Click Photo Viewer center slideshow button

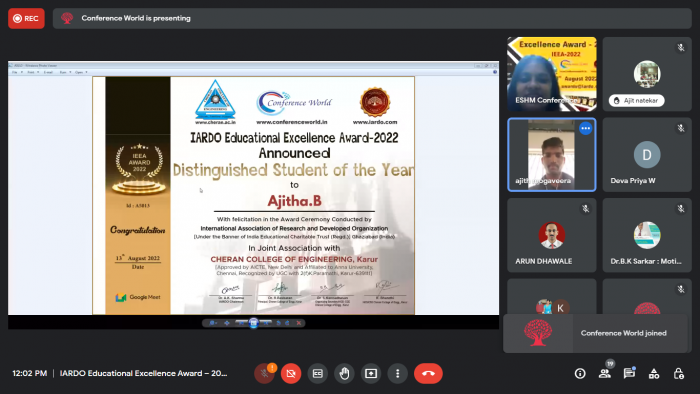(254, 323)
